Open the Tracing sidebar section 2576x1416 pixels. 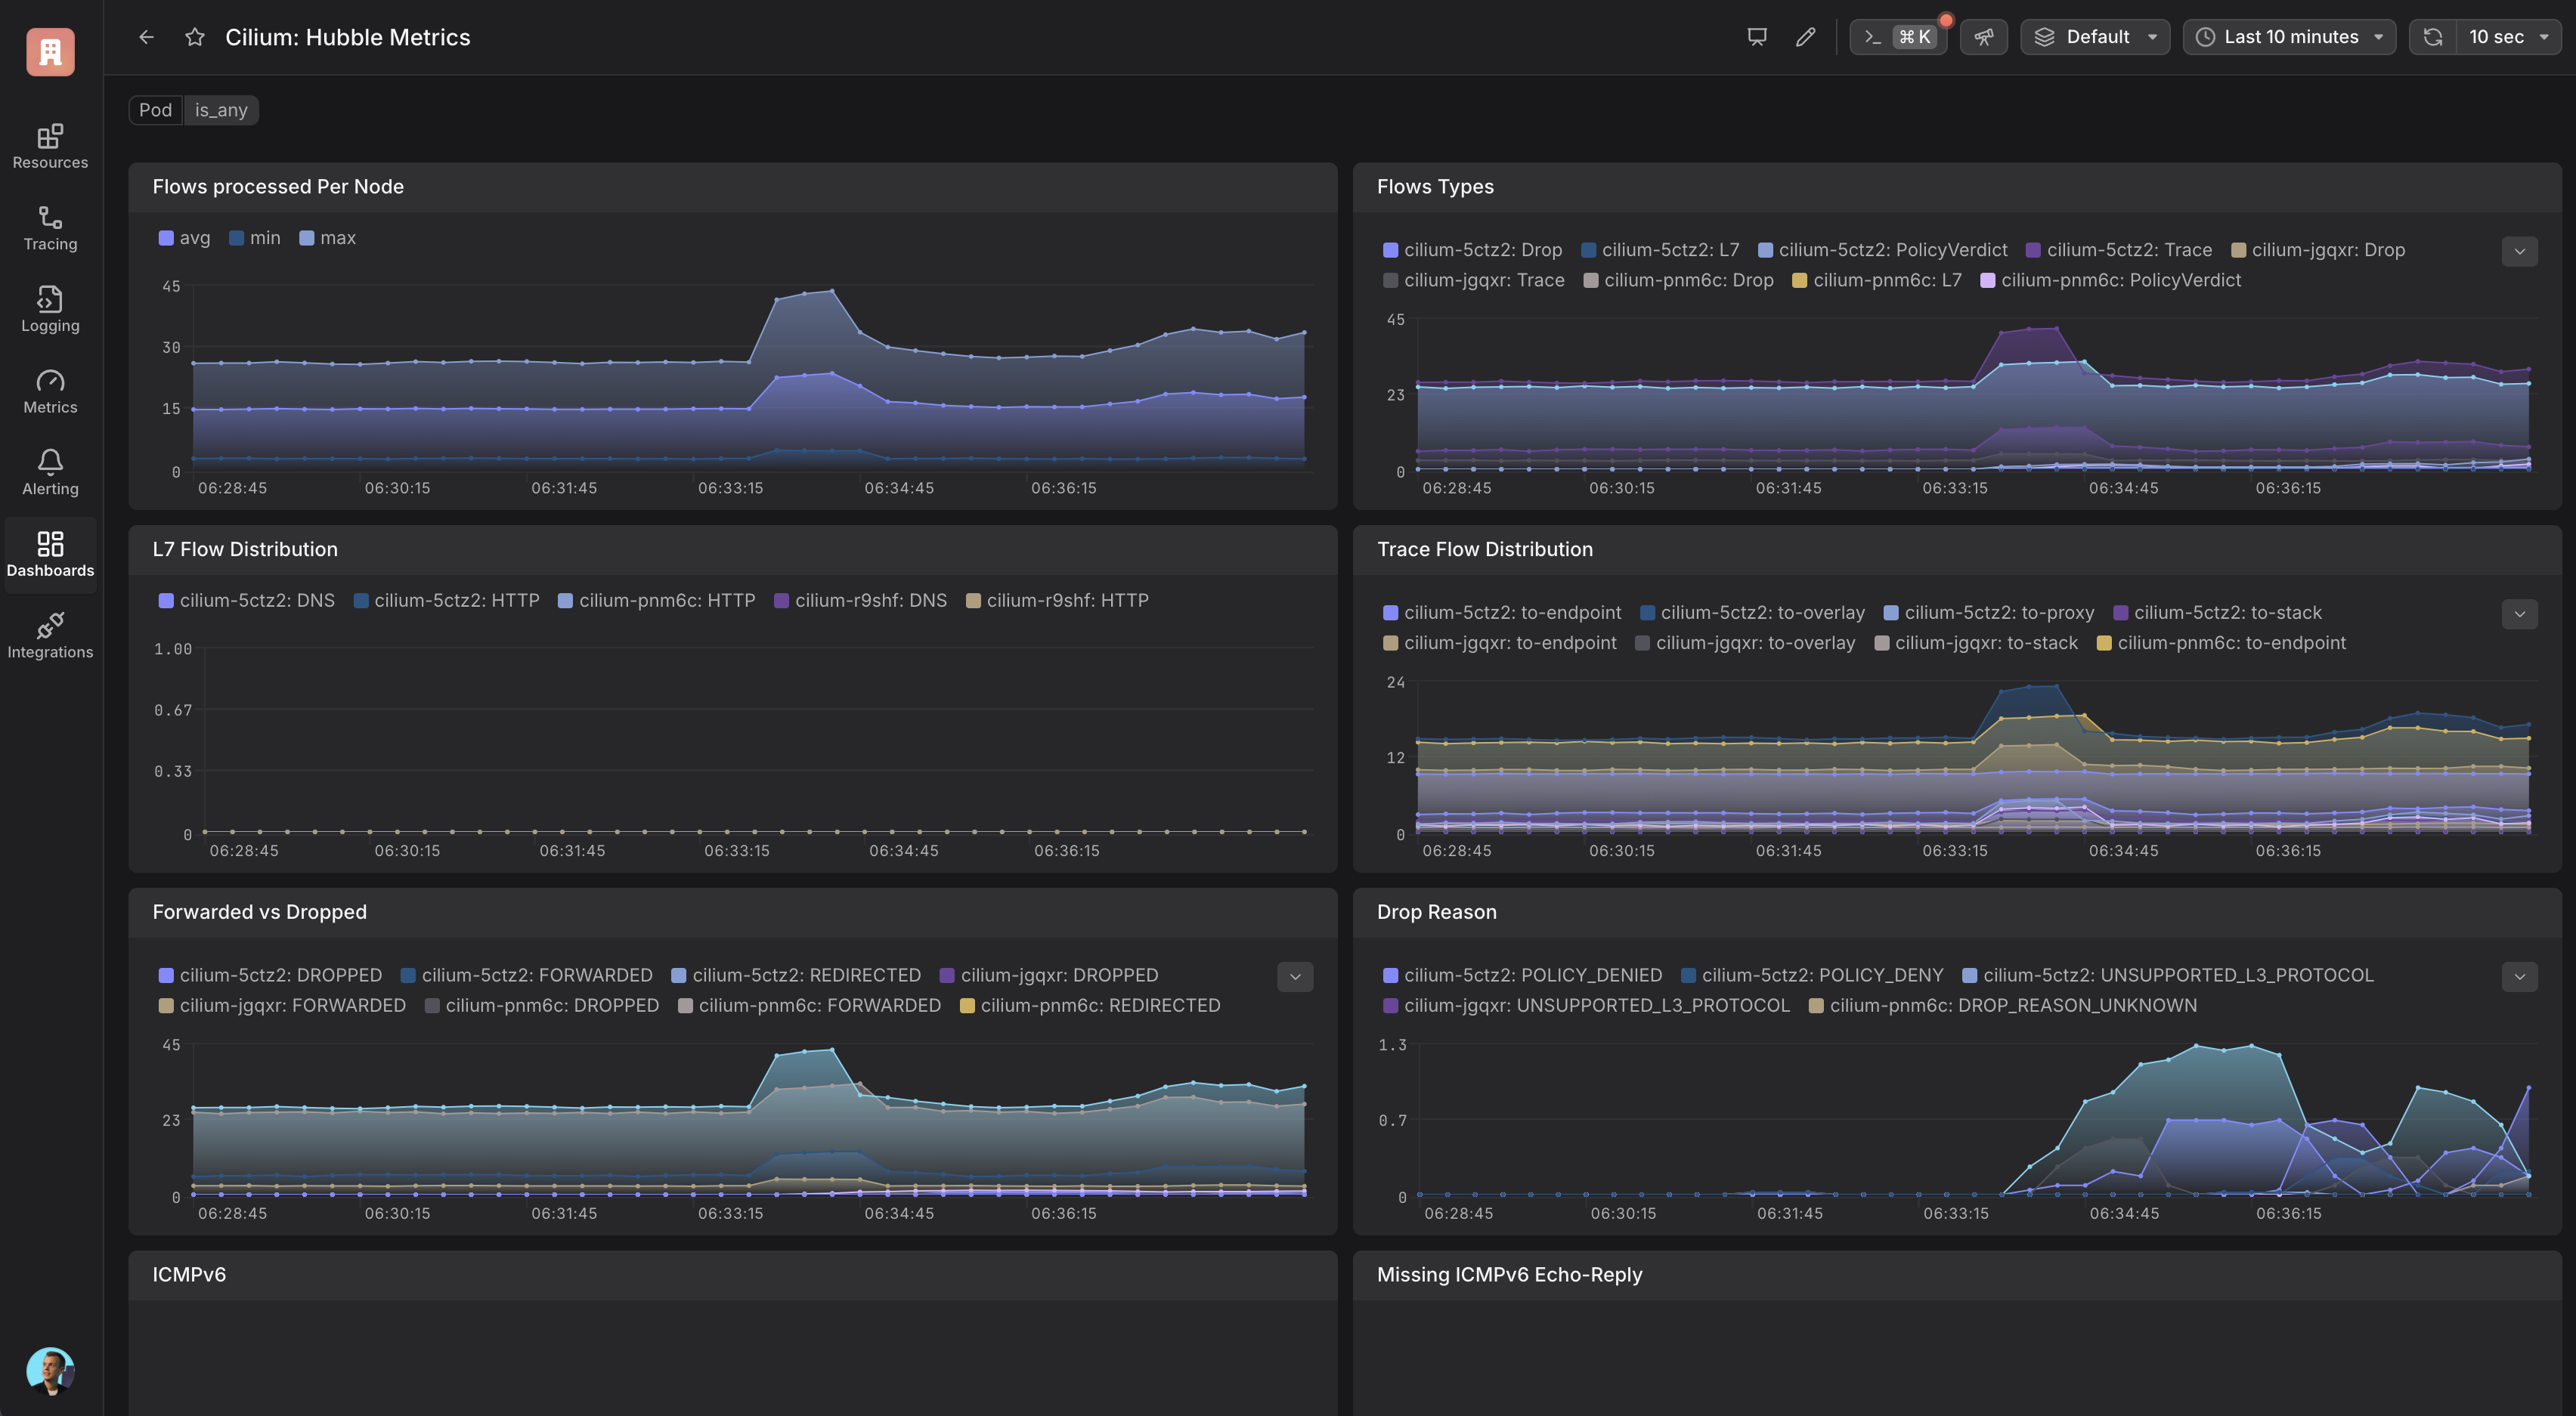point(50,229)
